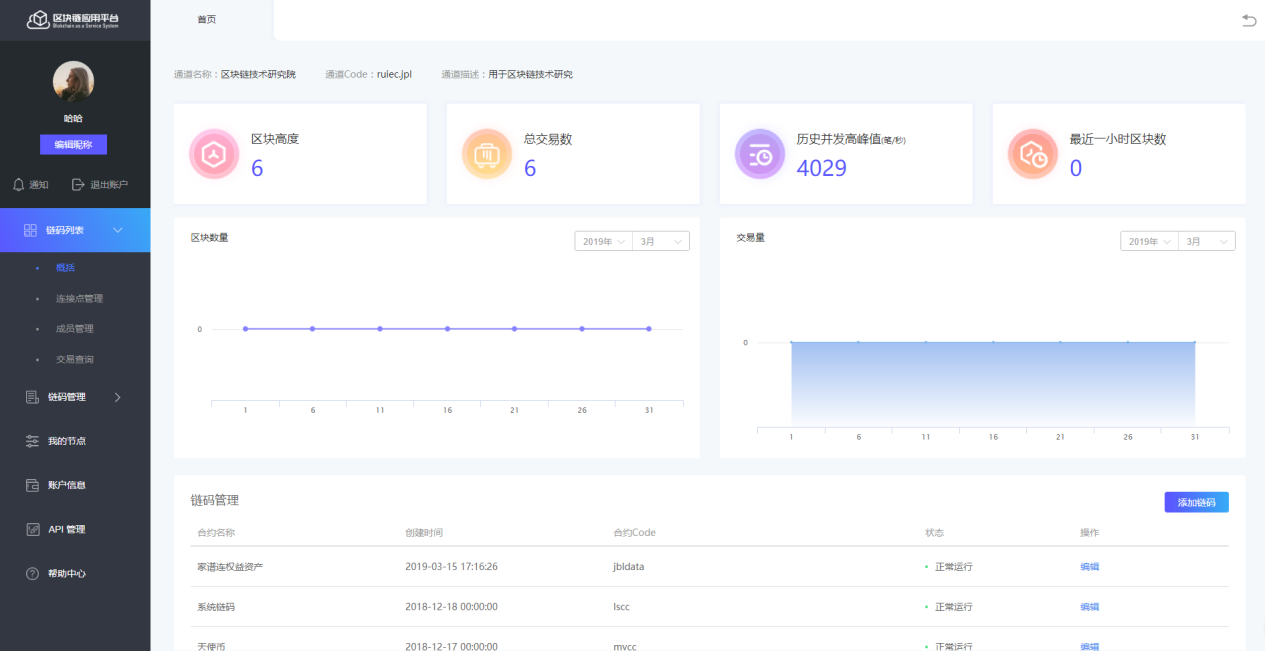This screenshot has height=651, width=1265.
Task: Switch to the 首页 tab
Action: coord(206,18)
